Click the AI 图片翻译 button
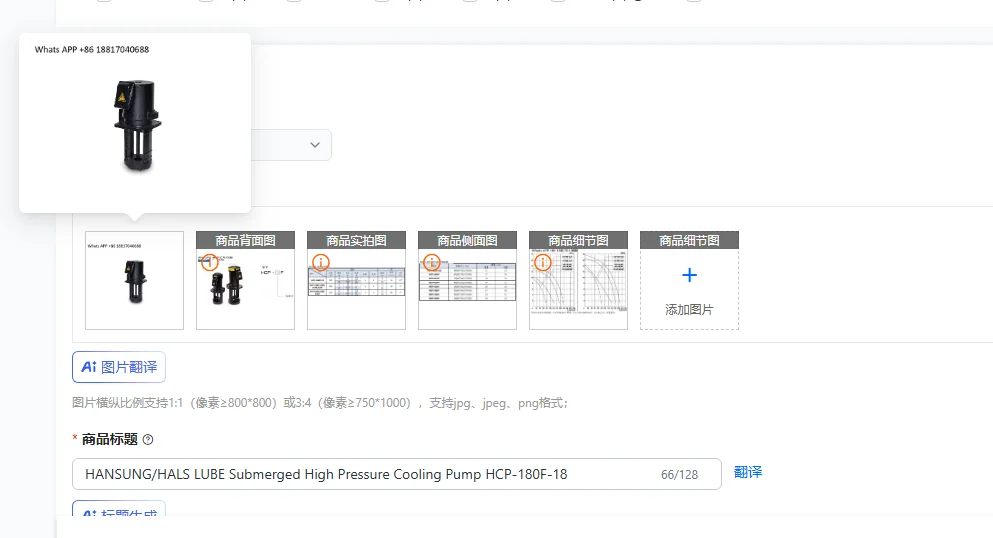Image resolution: width=993 pixels, height=538 pixels. tap(119, 367)
